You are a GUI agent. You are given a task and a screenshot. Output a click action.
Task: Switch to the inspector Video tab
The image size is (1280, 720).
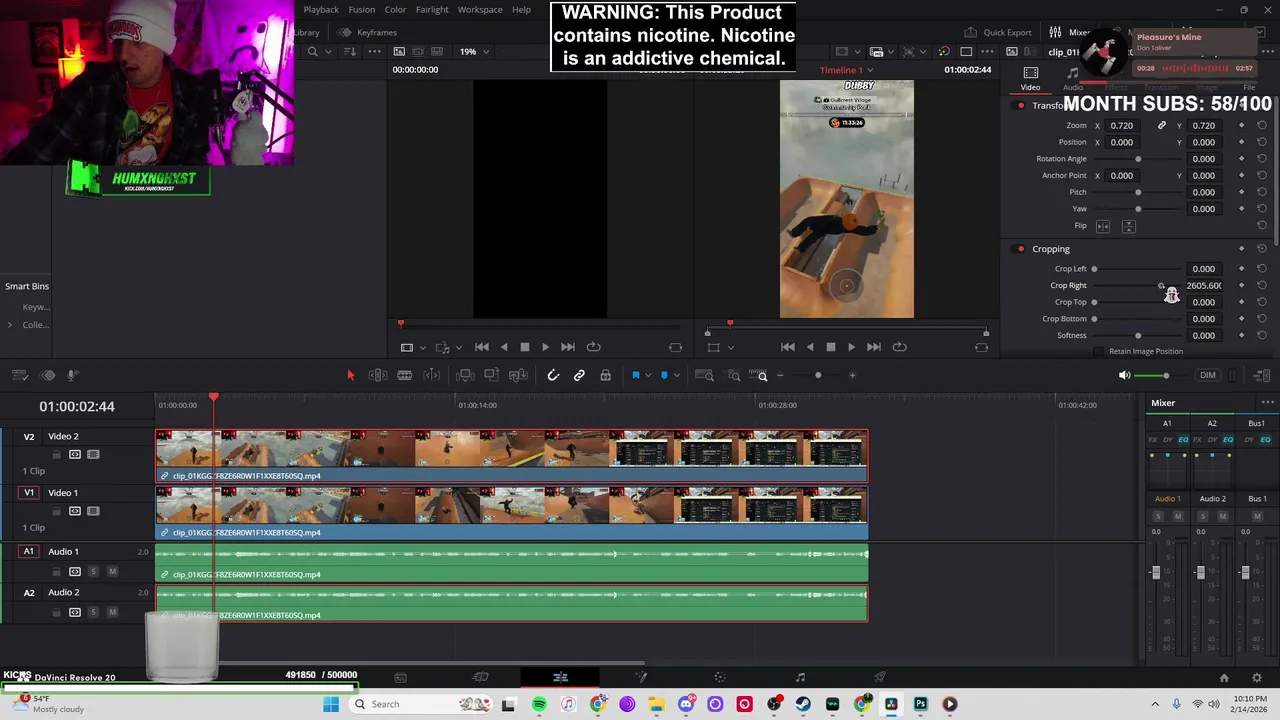pyautogui.click(x=1030, y=78)
